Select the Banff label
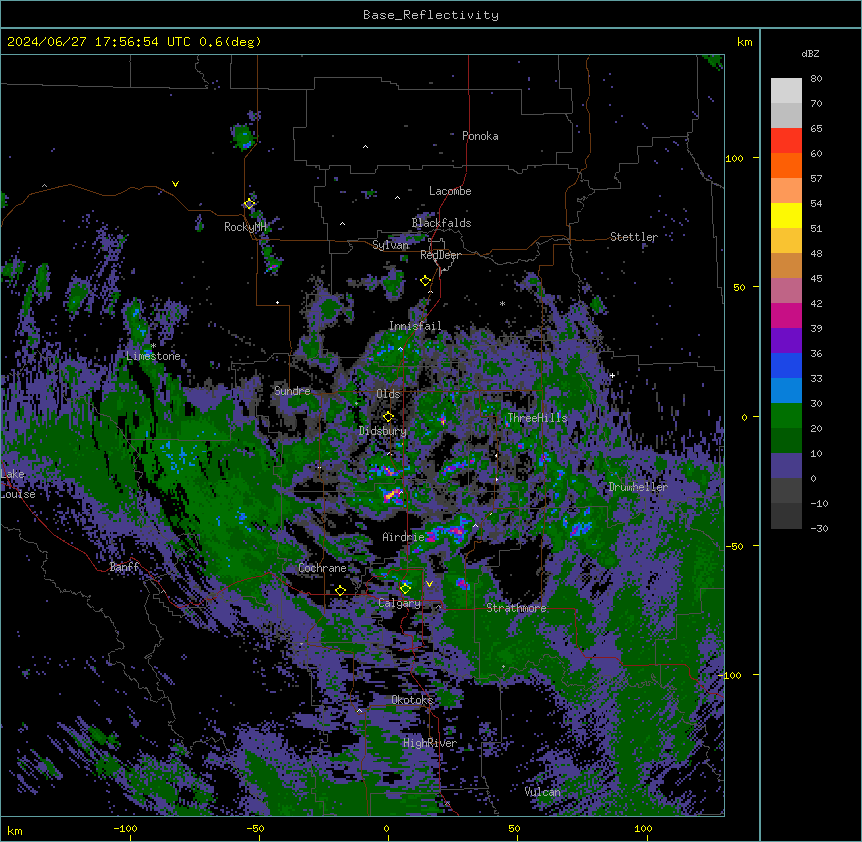862x842 pixels. pos(124,567)
